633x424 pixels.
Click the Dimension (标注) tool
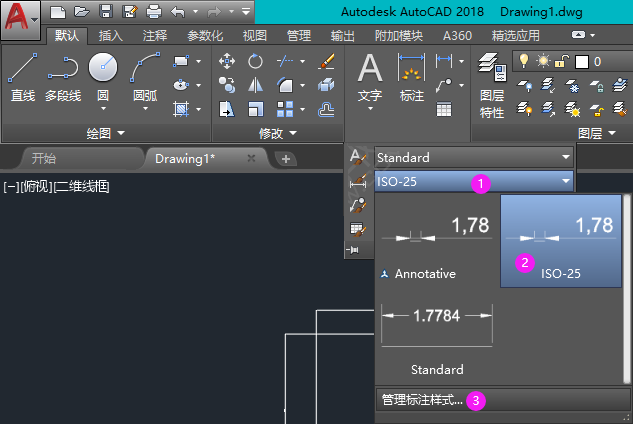[411, 78]
